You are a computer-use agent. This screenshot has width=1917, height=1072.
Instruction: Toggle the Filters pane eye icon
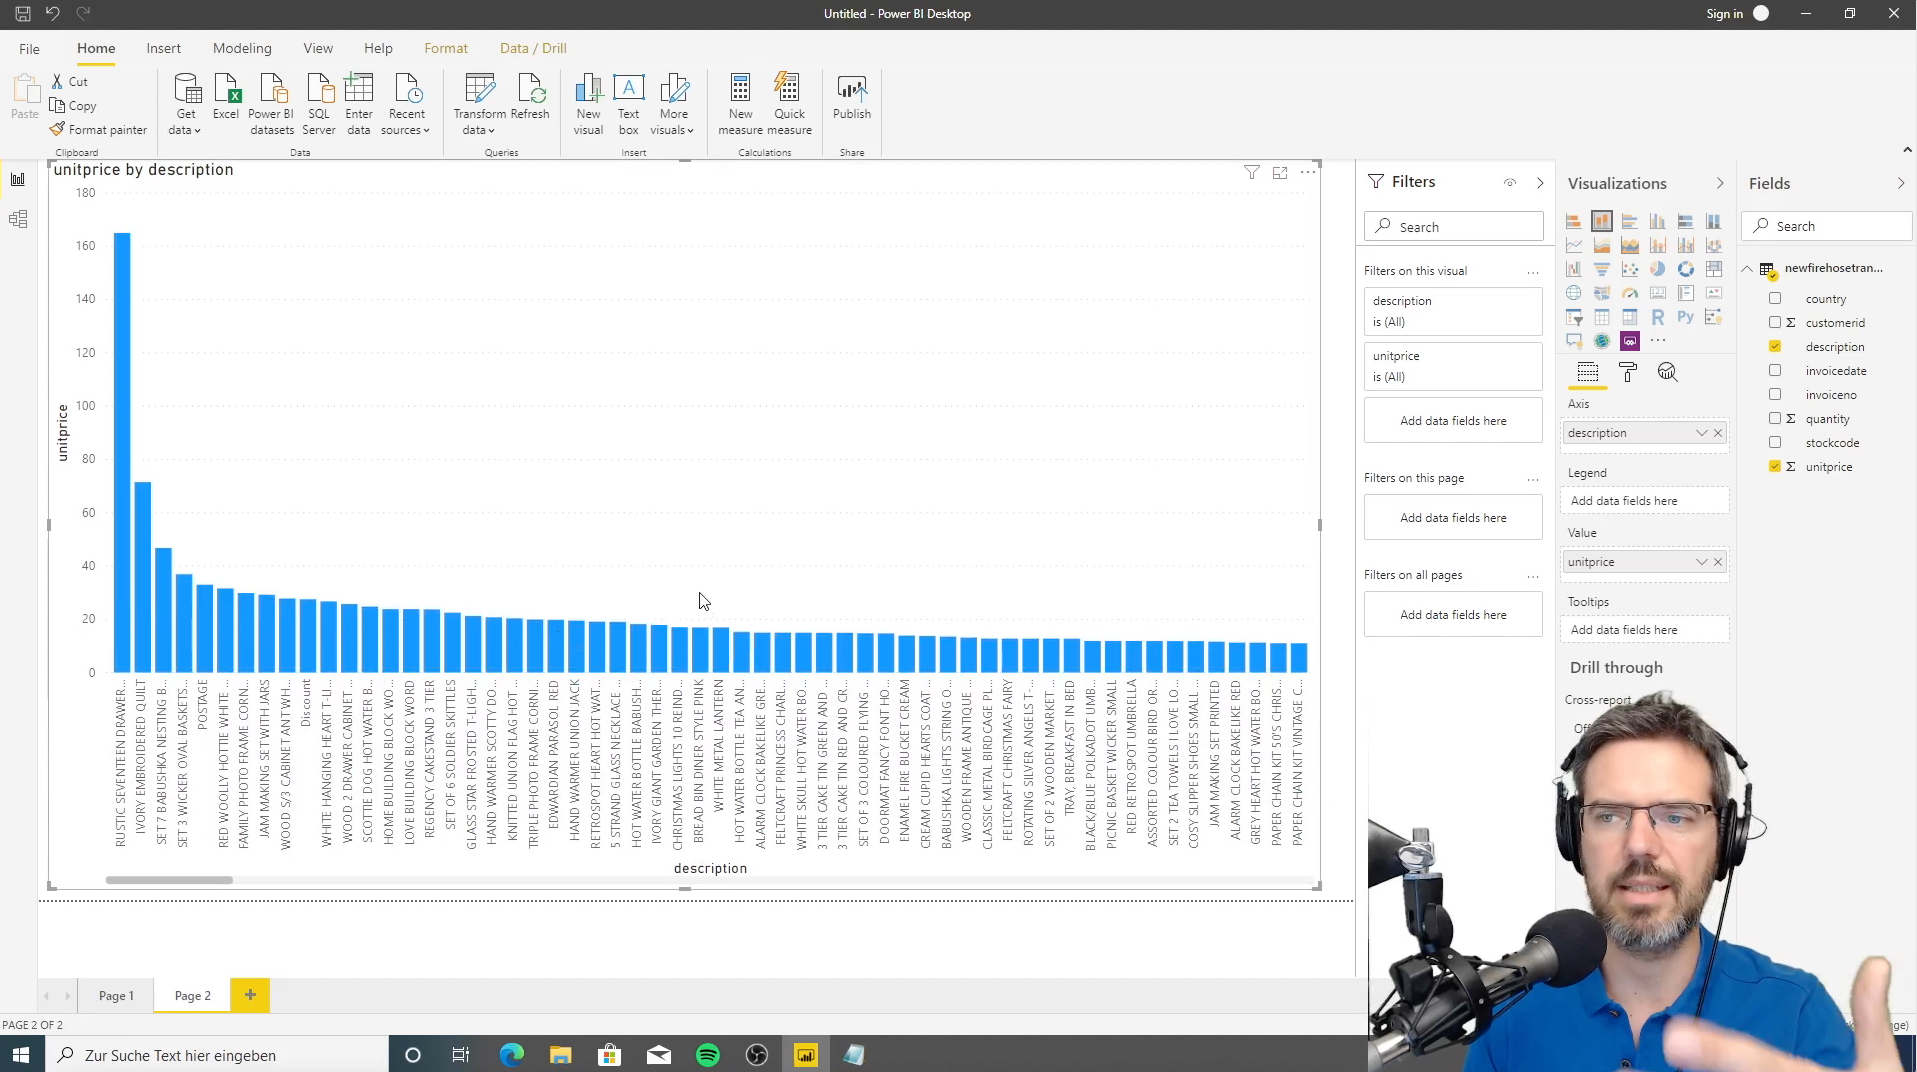tap(1510, 182)
